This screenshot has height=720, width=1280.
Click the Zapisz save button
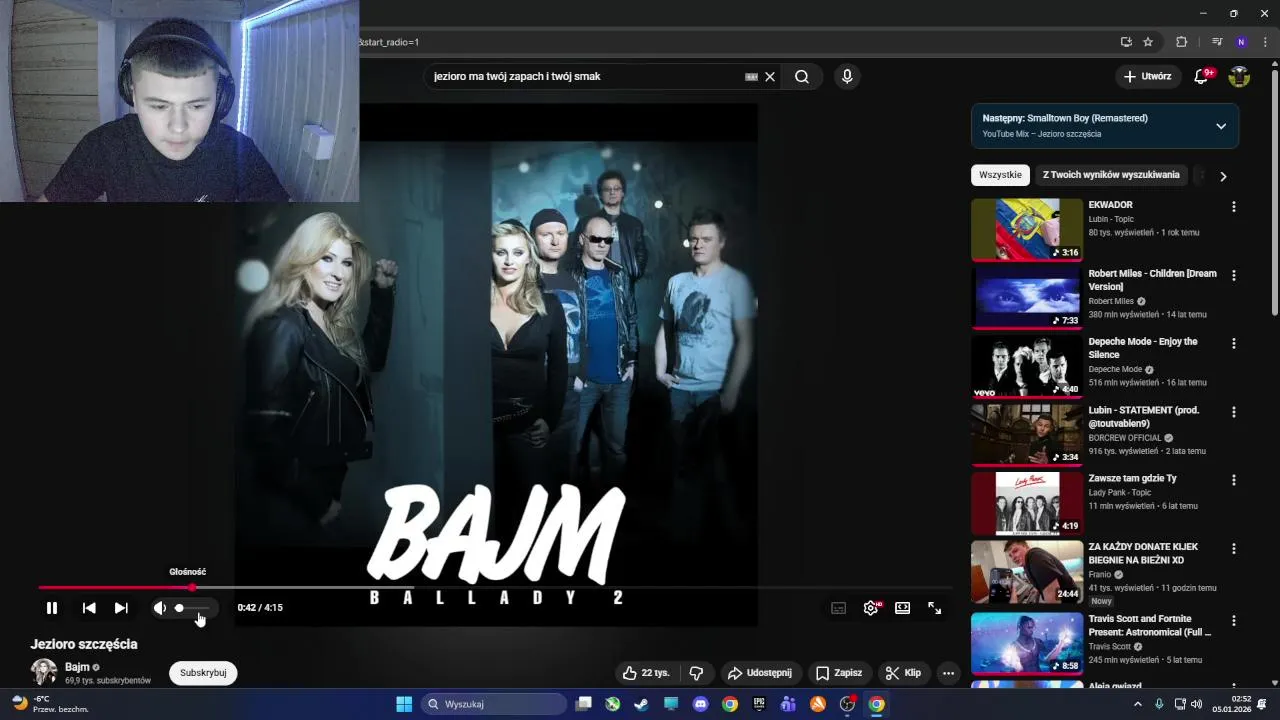[839, 673]
